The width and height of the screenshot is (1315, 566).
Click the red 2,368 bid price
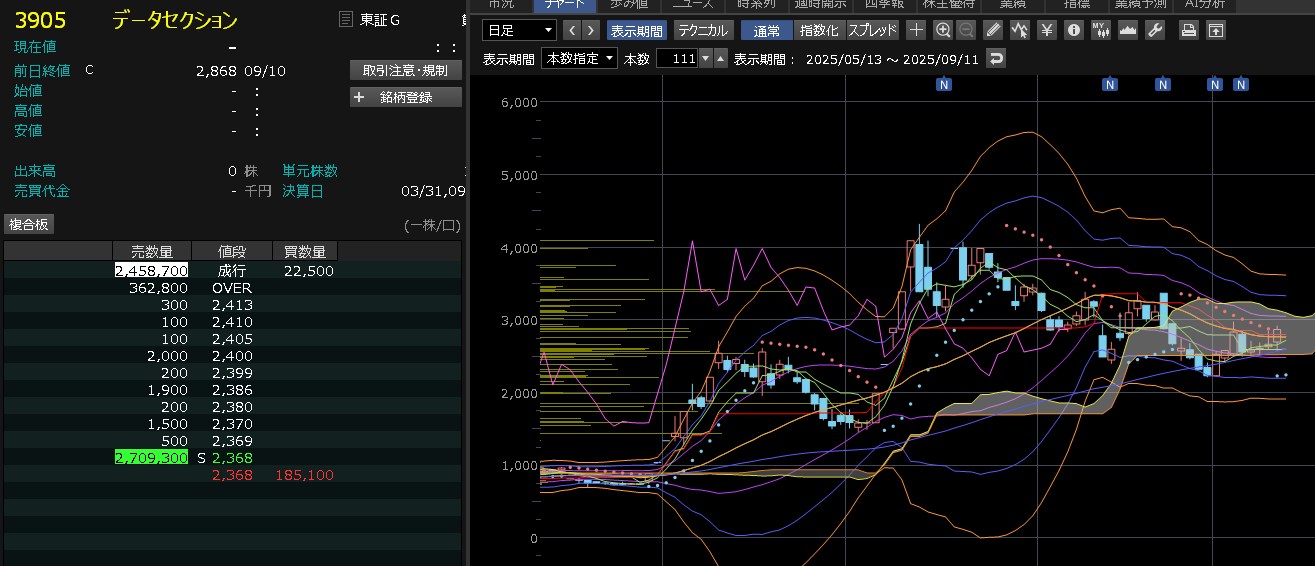coord(233,474)
